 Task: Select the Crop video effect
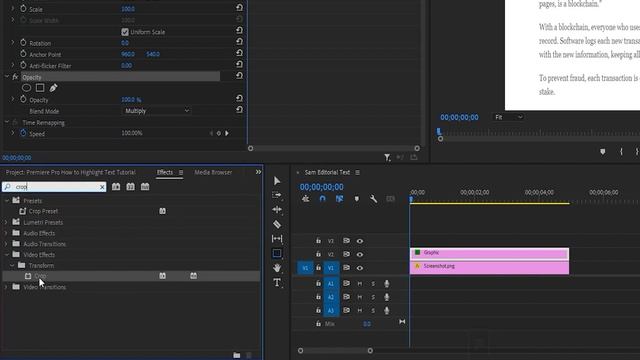click(40, 276)
